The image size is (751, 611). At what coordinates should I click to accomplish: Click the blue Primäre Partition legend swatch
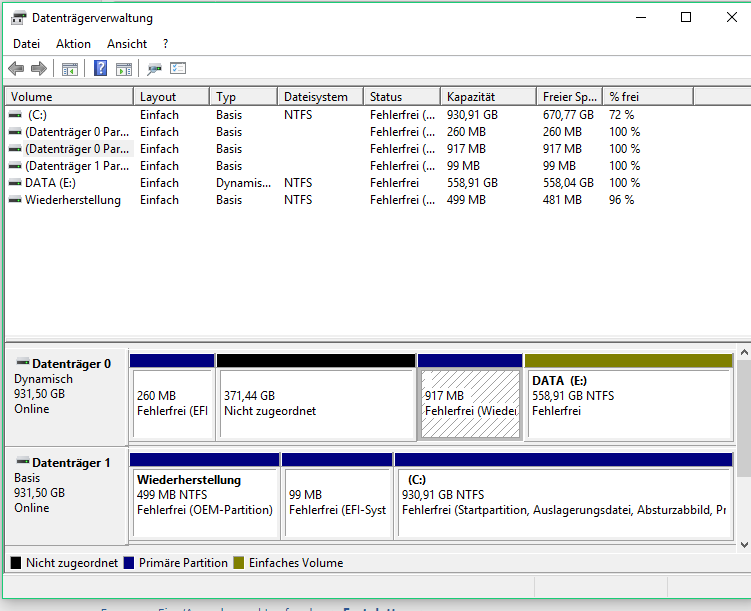tap(128, 563)
